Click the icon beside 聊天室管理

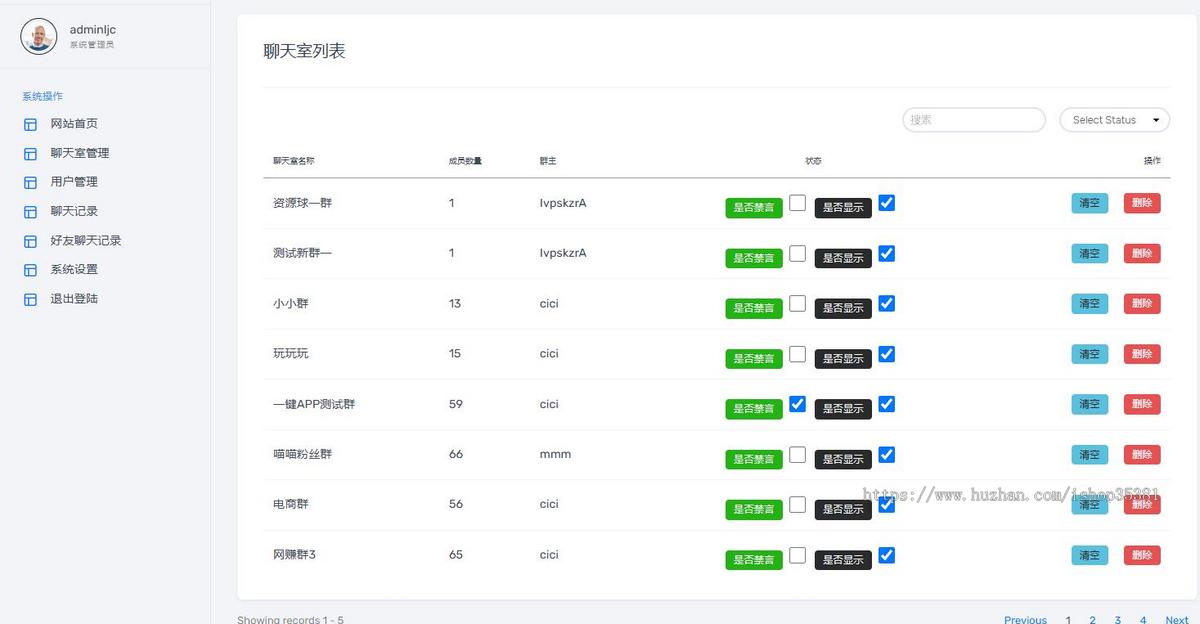30,154
